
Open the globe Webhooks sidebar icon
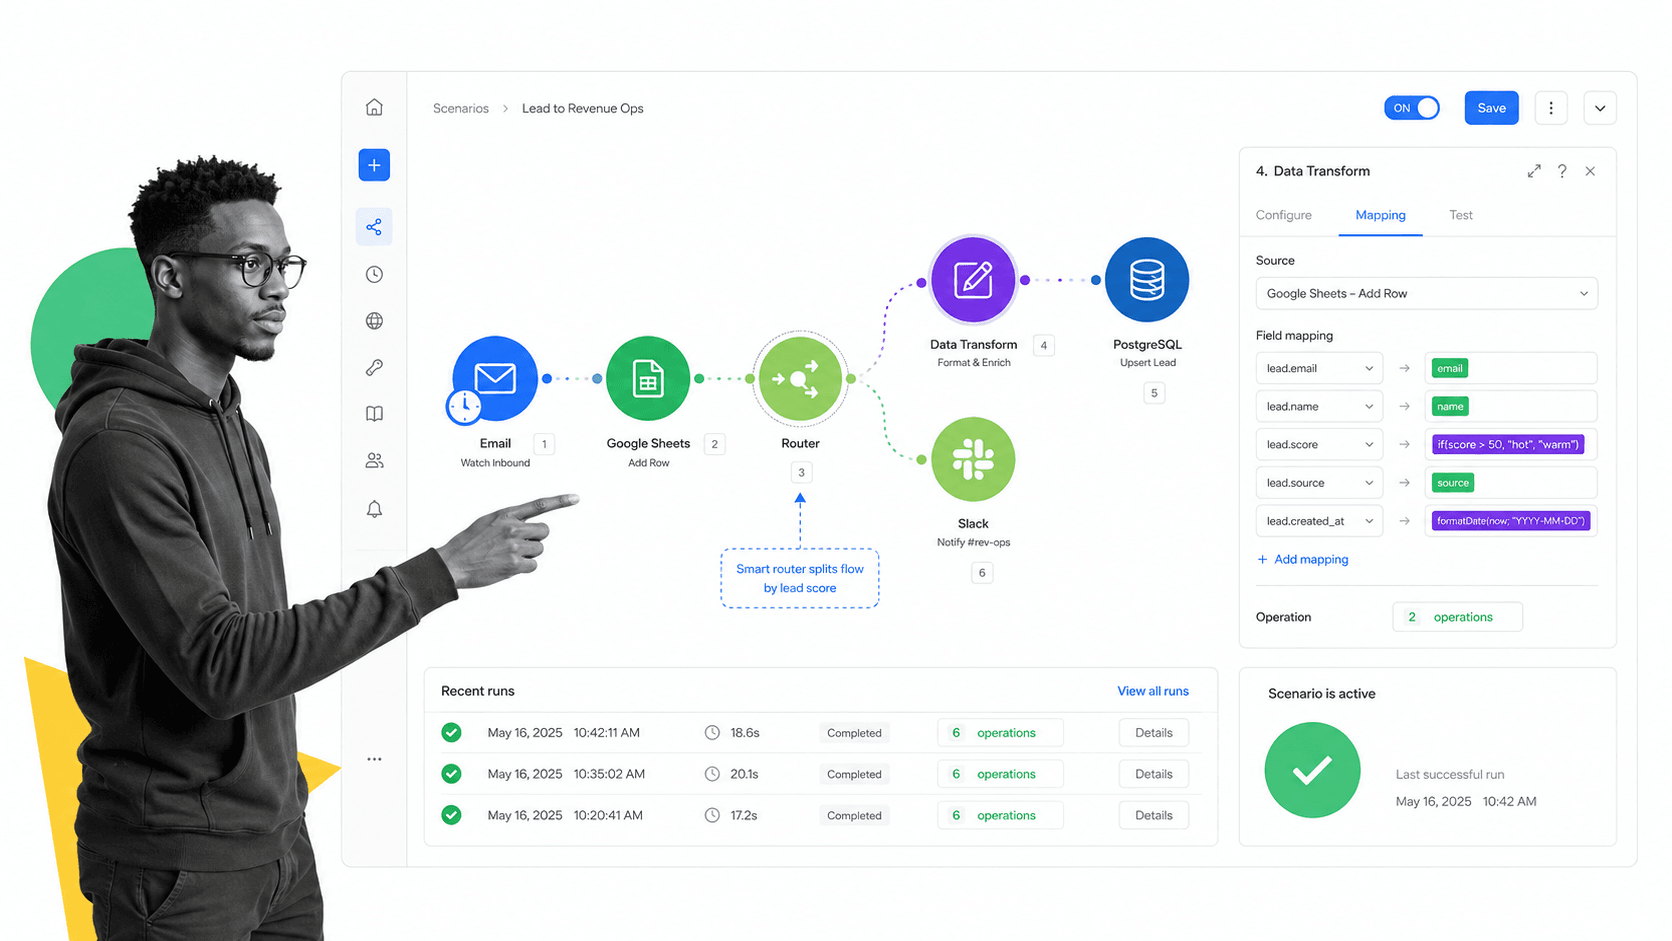pyautogui.click(x=374, y=321)
